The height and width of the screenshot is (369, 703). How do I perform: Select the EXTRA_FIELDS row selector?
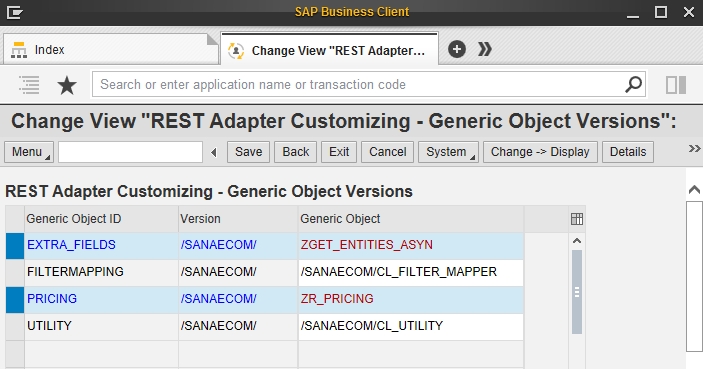pyautogui.click(x=15, y=245)
